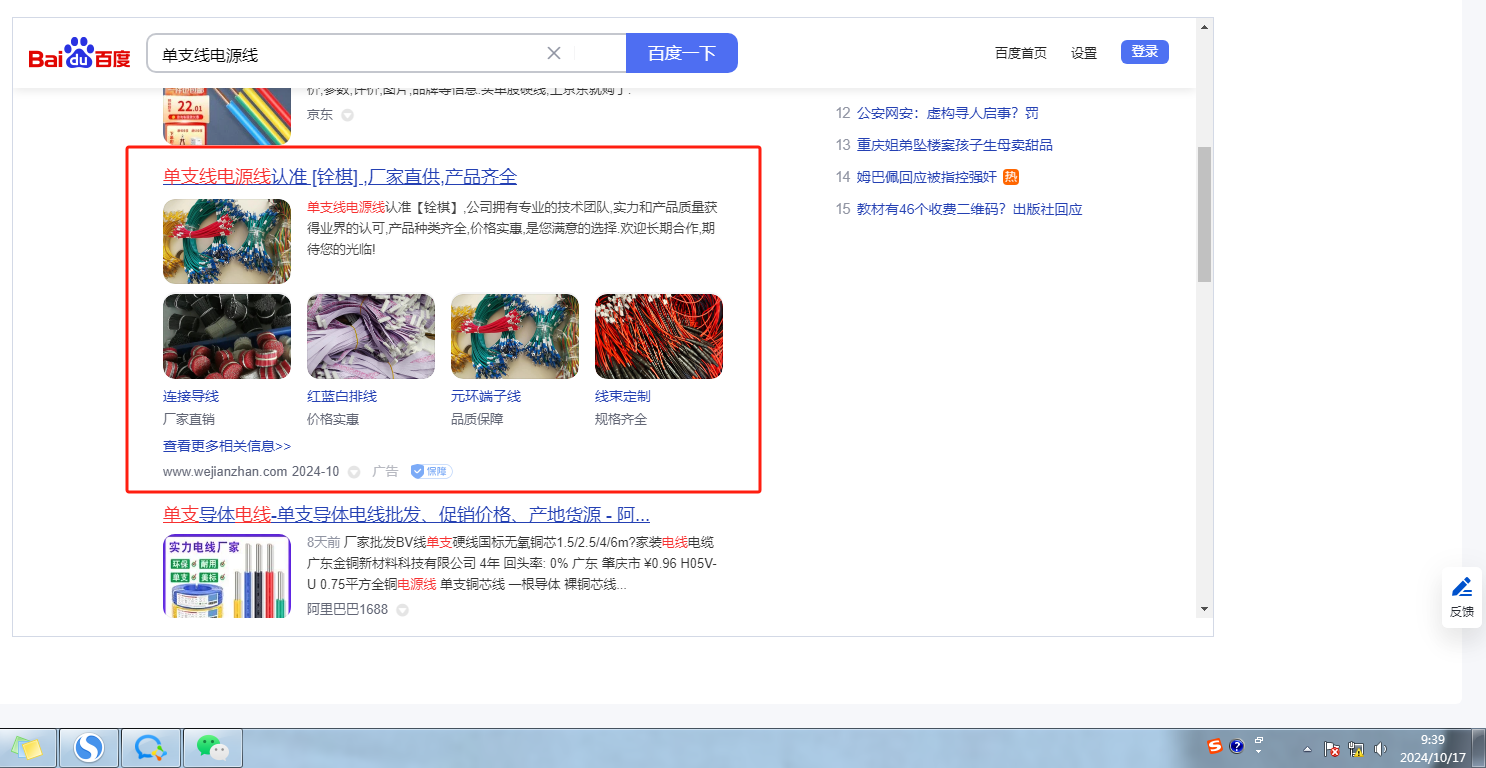Click the scrollbar up arrow
The width and height of the screenshot is (1486, 768).
pos(1204,26)
